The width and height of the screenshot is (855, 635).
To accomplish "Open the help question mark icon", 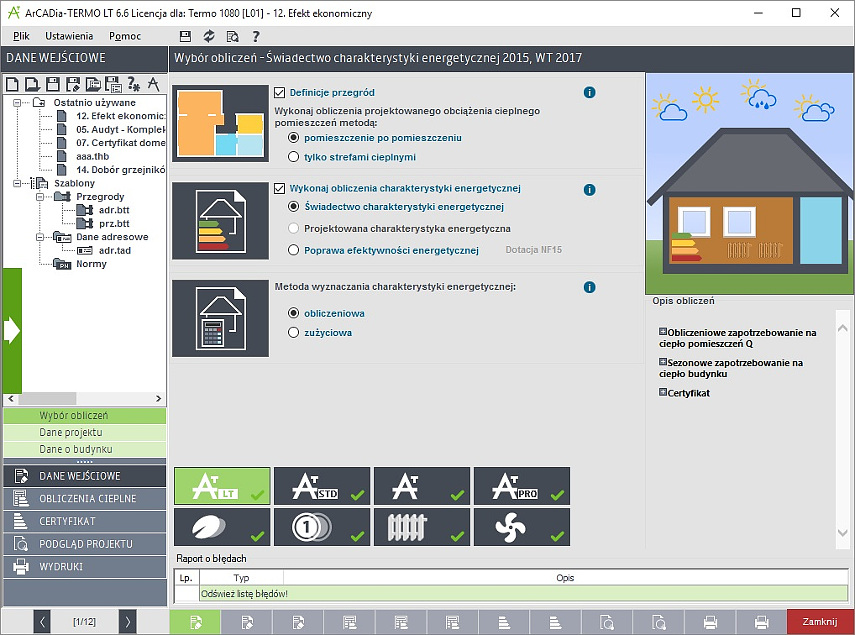I will point(255,36).
